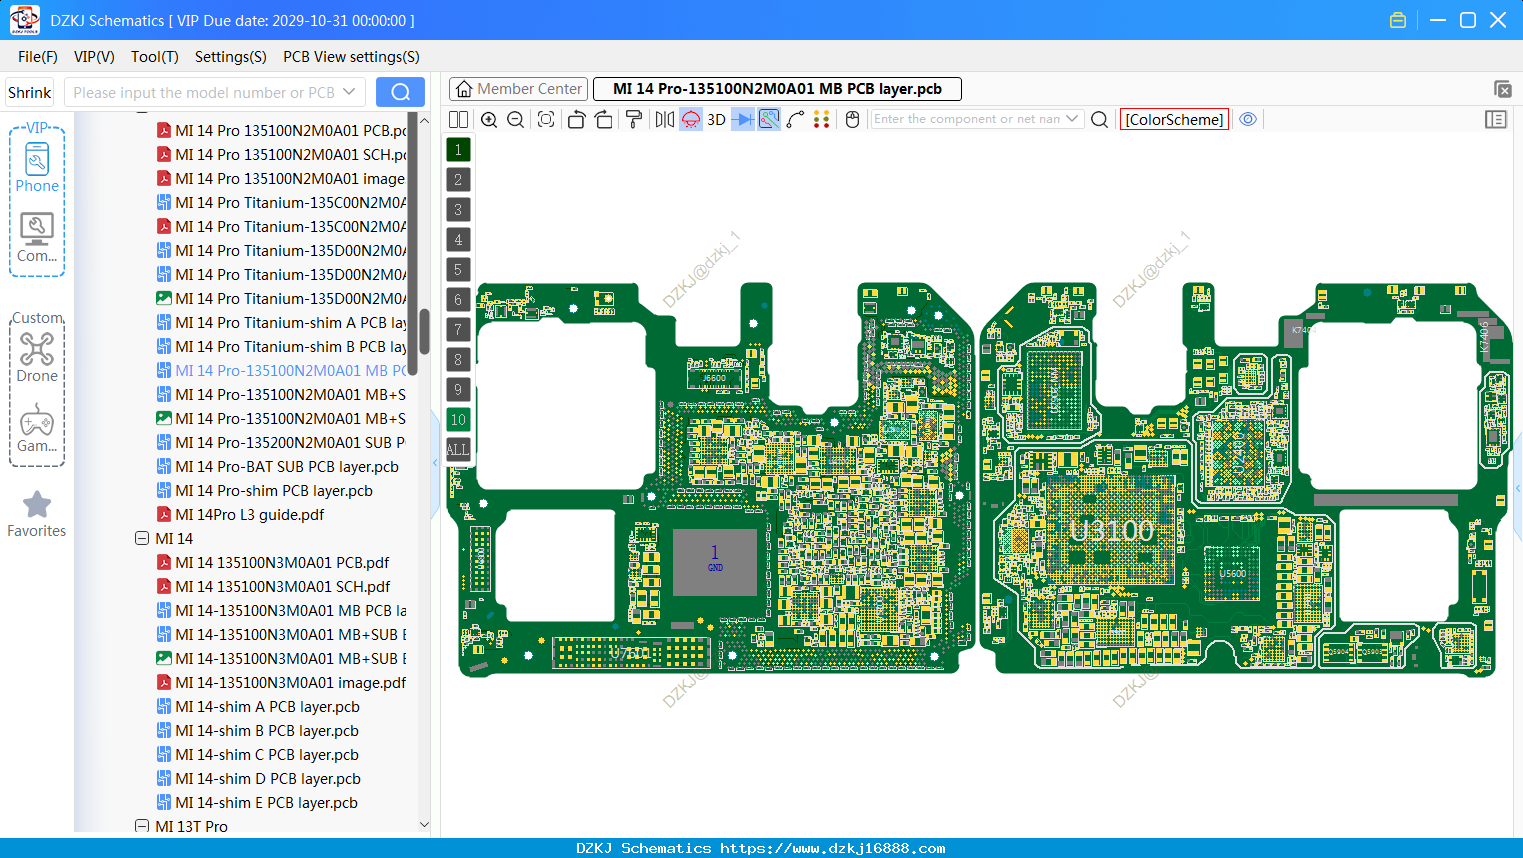1523x858 pixels.
Task: Open the right side panel icon
Action: click(1496, 119)
